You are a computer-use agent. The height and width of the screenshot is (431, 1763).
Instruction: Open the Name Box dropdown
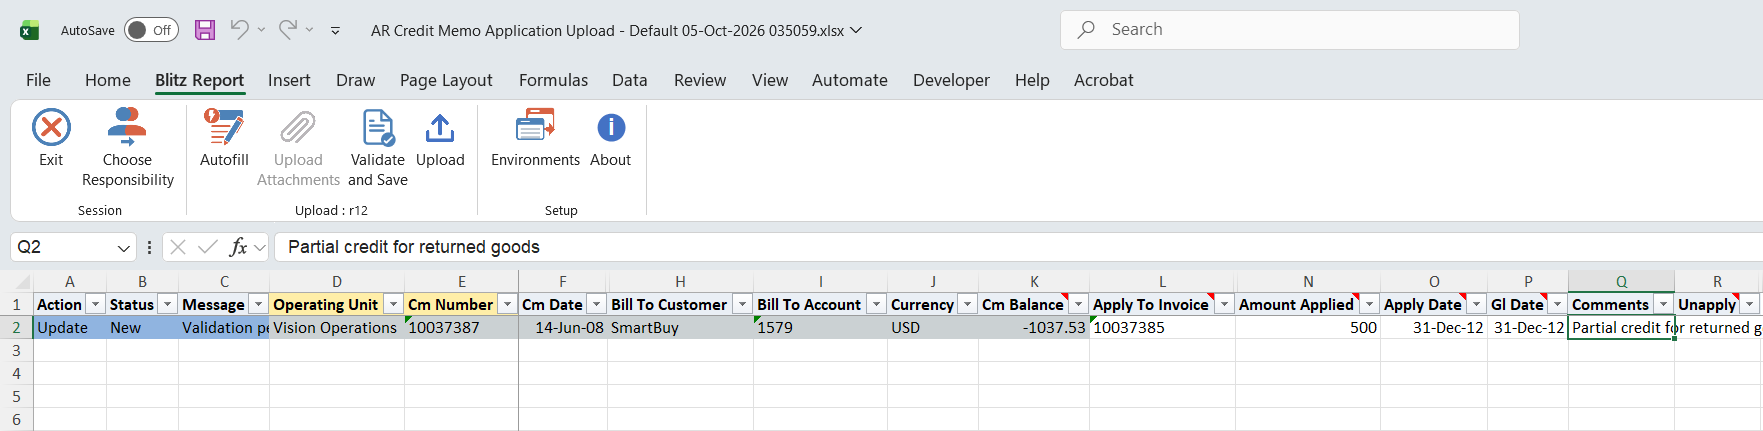point(124,247)
